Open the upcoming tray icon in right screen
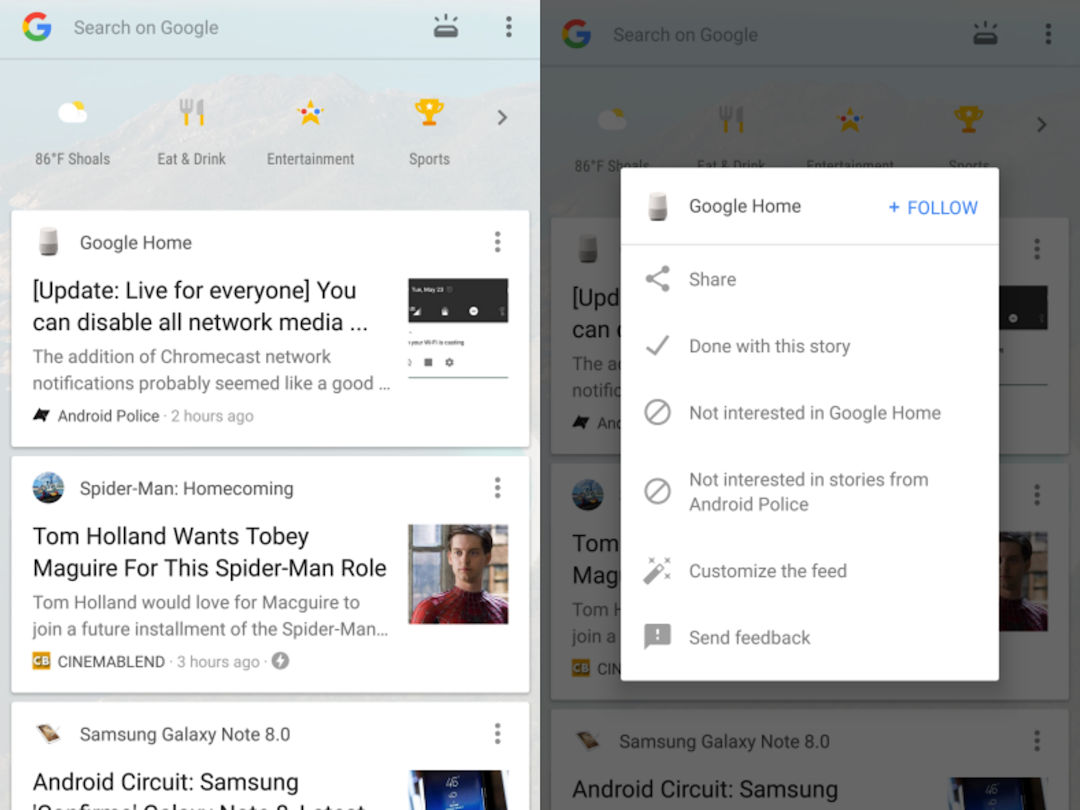Image resolution: width=1080 pixels, height=810 pixels. [985, 34]
